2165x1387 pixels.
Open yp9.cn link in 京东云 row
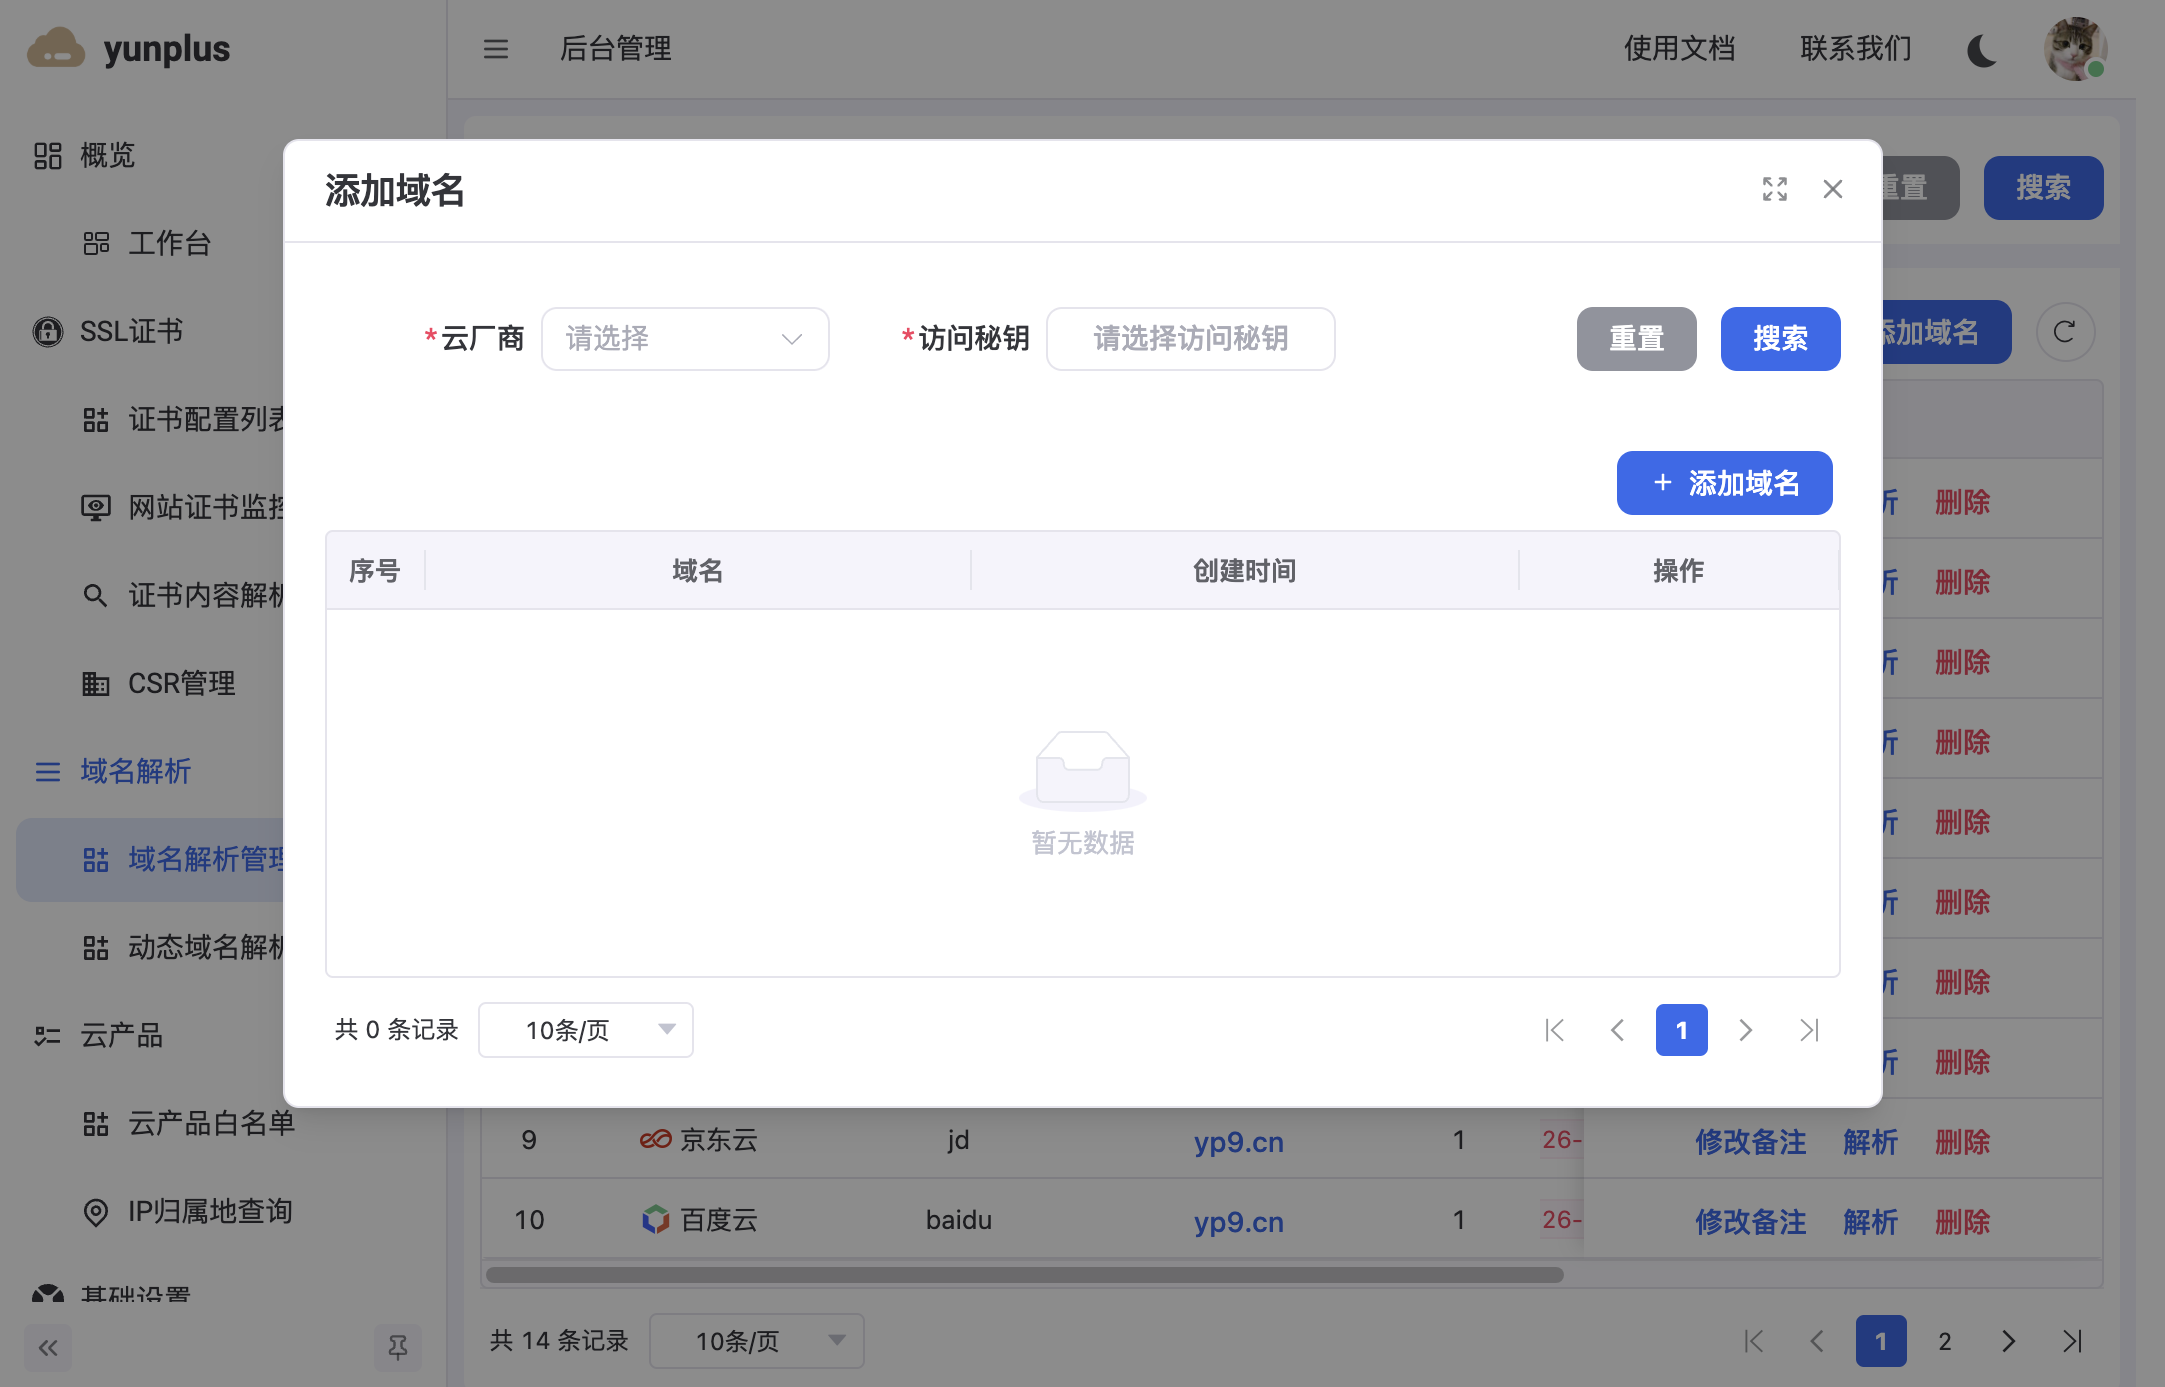[1238, 1141]
